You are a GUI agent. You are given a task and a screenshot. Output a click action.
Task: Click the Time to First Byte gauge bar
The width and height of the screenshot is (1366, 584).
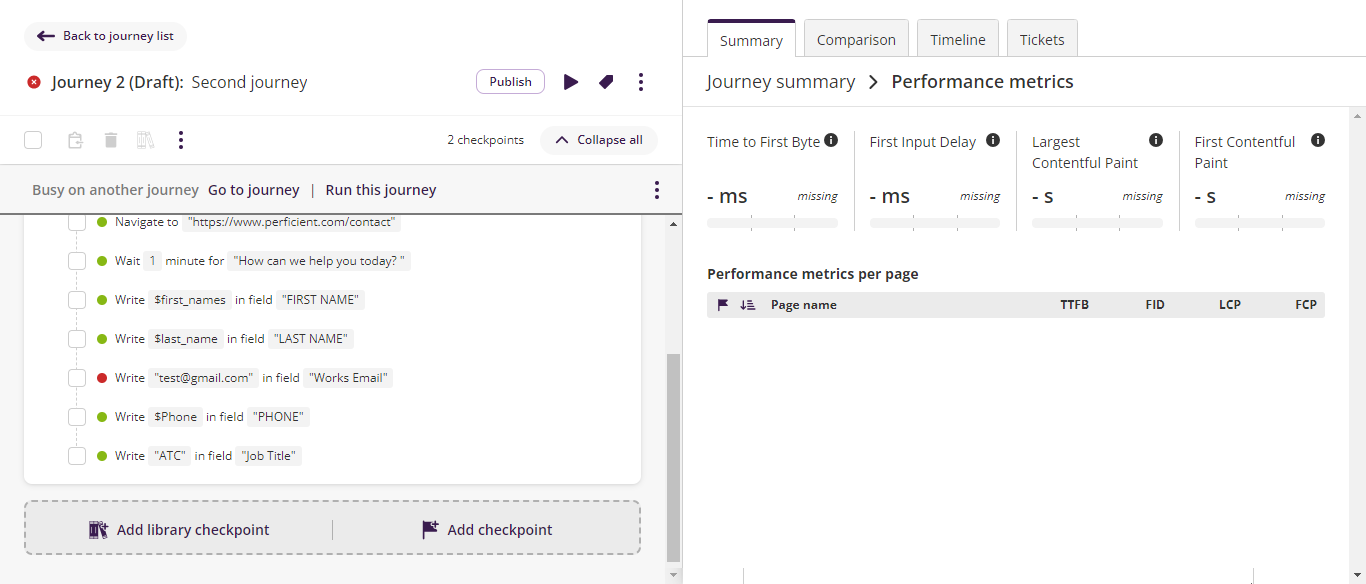(x=772, y=223)
